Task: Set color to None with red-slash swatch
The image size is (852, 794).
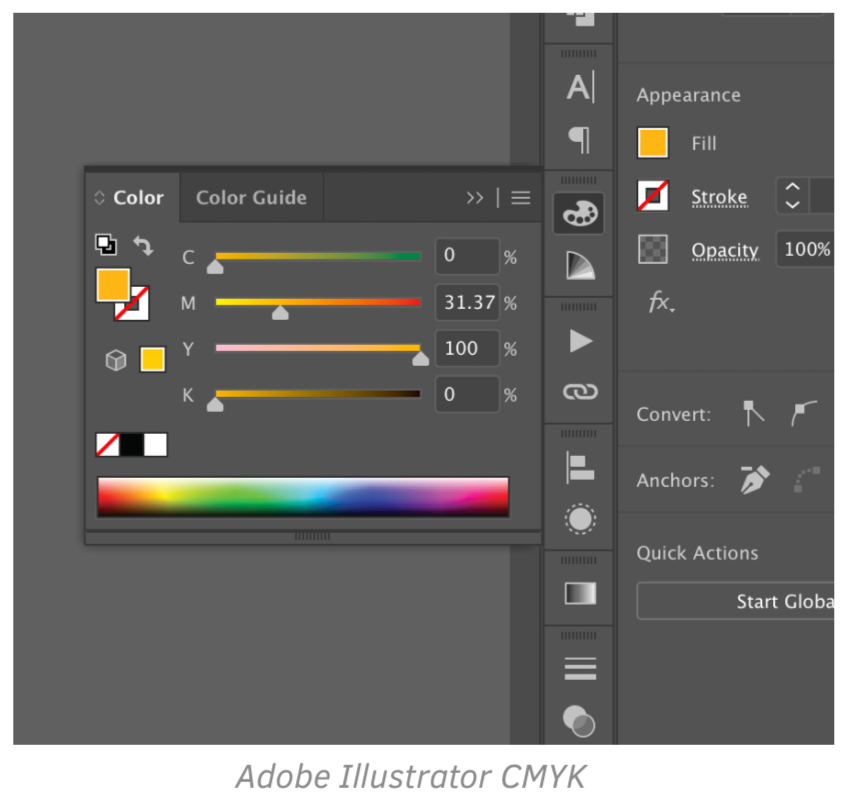Action: tap(108, 445)
